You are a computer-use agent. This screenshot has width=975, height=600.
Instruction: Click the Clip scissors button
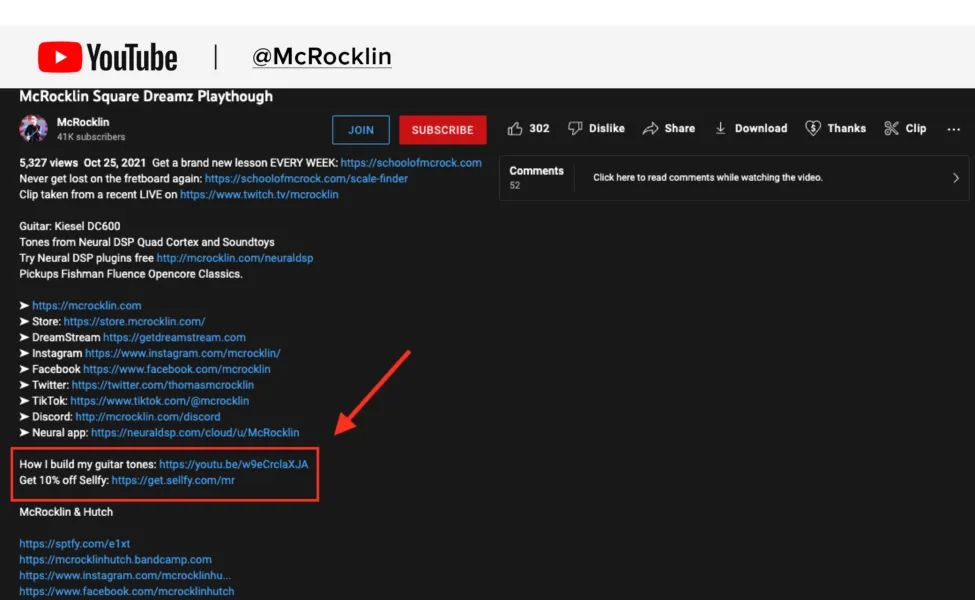(x=905, y=129)
